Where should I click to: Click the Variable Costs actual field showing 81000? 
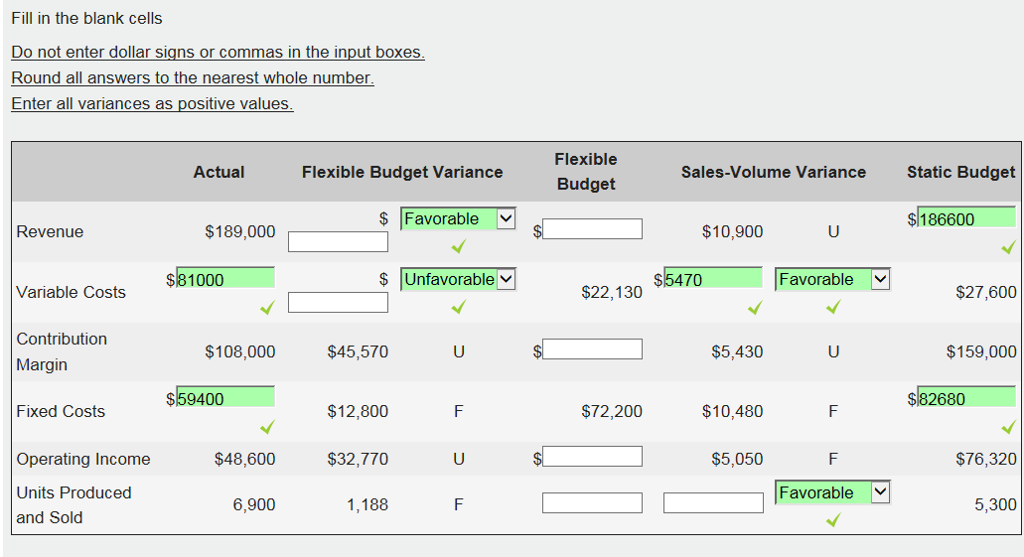[225, 279]
